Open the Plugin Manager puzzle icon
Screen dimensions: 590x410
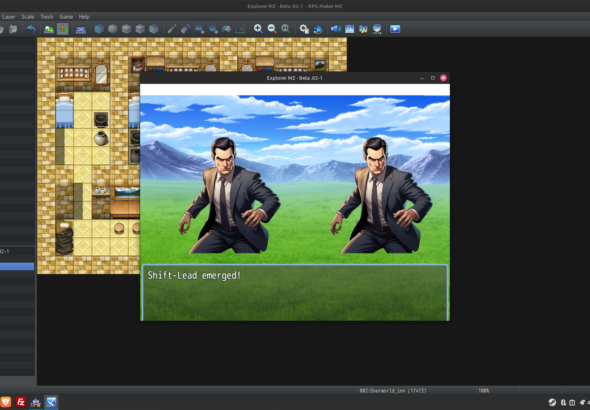318,29
